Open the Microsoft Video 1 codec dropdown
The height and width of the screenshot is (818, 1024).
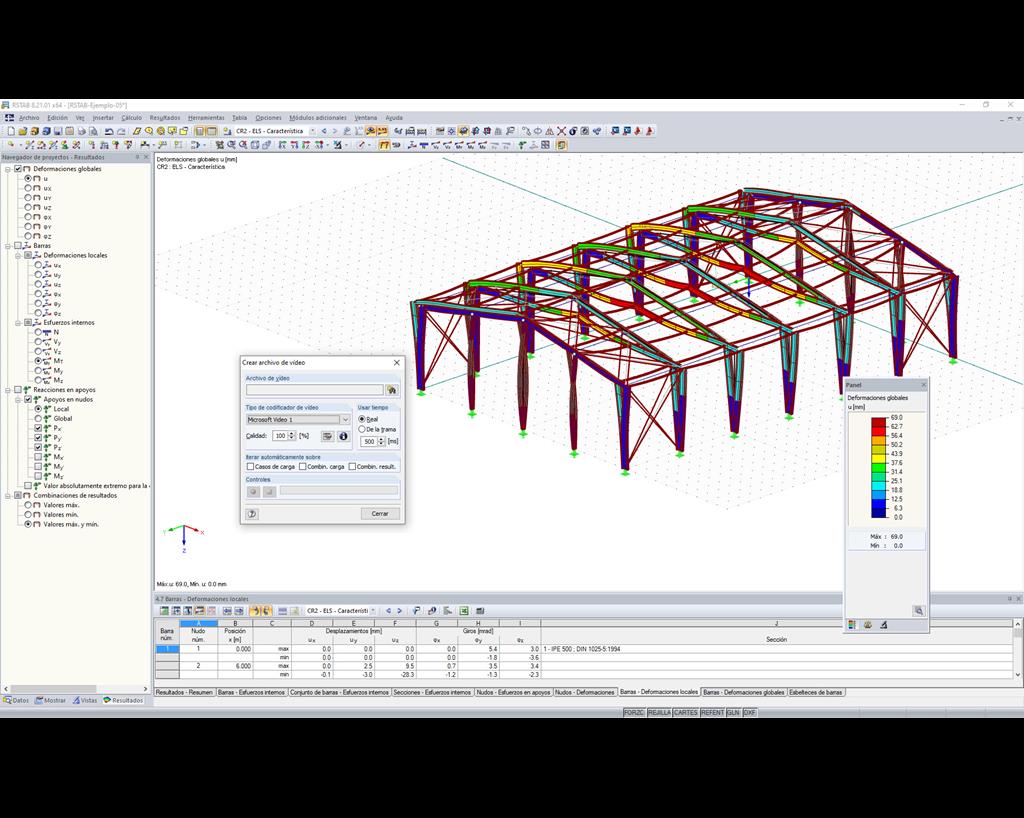(x=345, y=420)
